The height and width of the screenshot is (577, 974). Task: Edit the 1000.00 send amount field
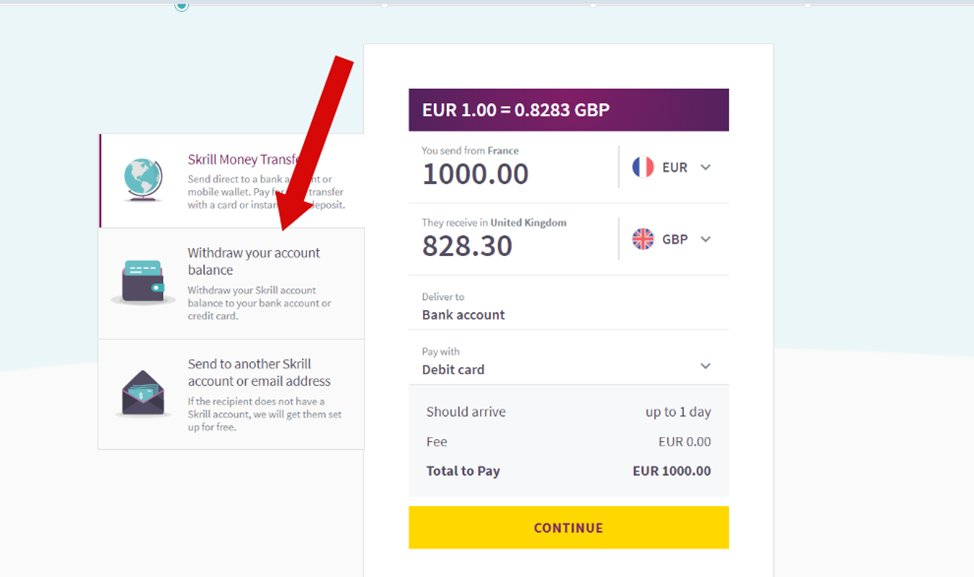point(476,174)
